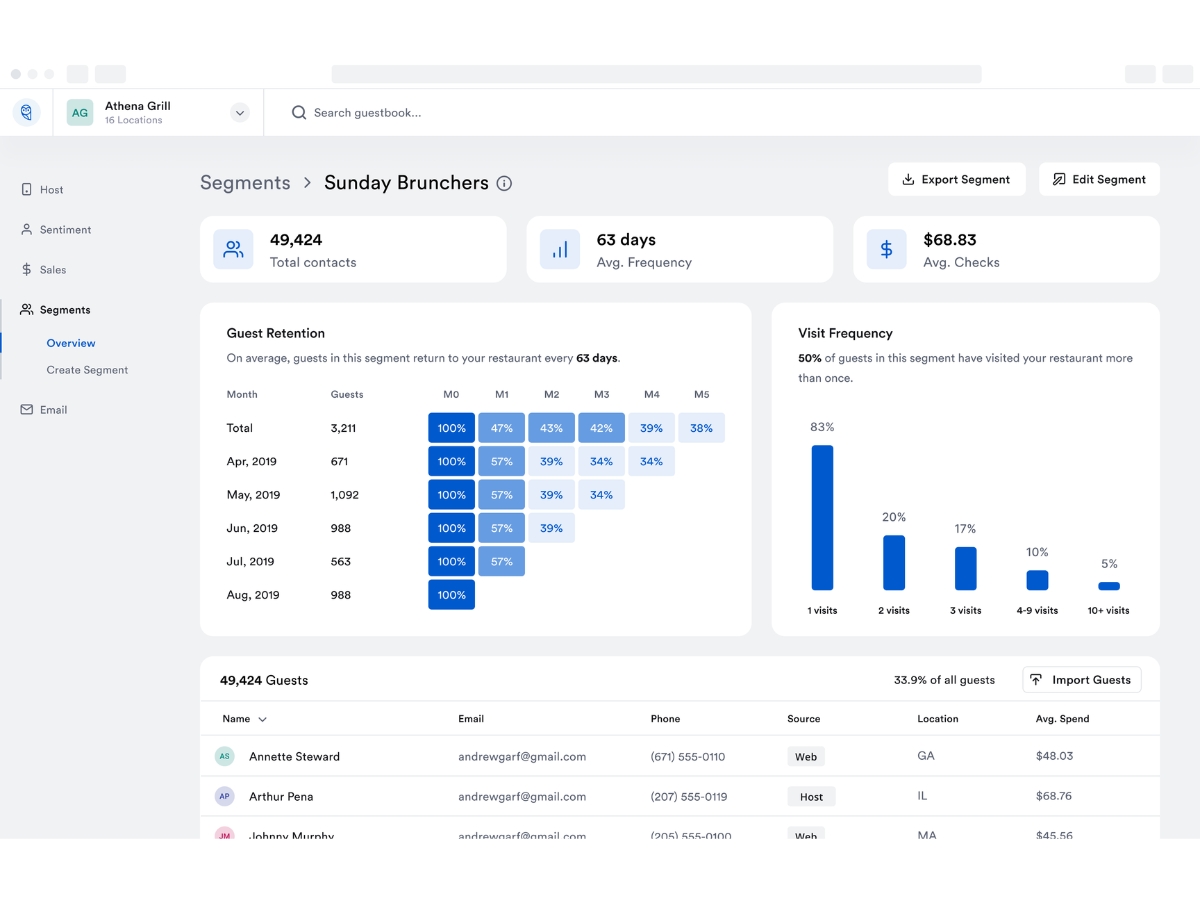This screenshot has width=1200, height=900.
Task: Go back to Segments breadcrumb
Action: pos(245,183)
